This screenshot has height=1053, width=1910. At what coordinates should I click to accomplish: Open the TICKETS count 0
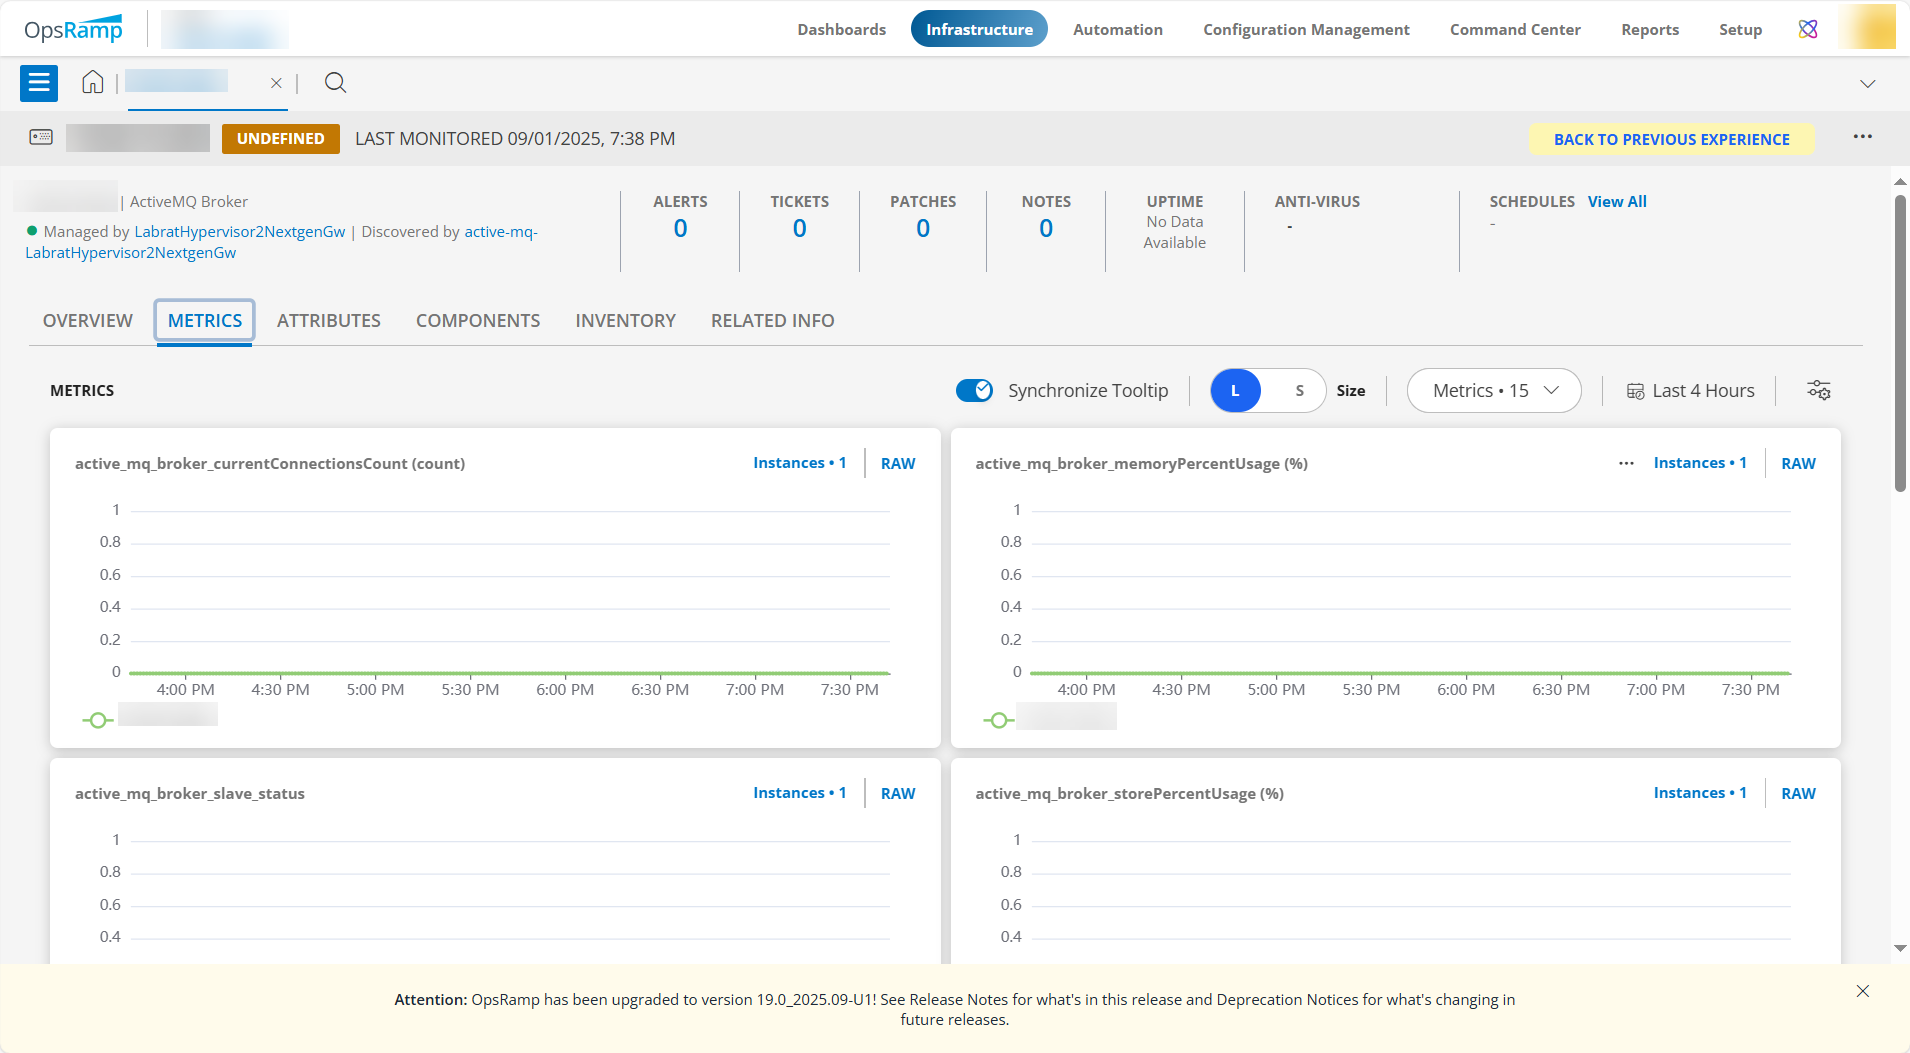tap(799, 228)
